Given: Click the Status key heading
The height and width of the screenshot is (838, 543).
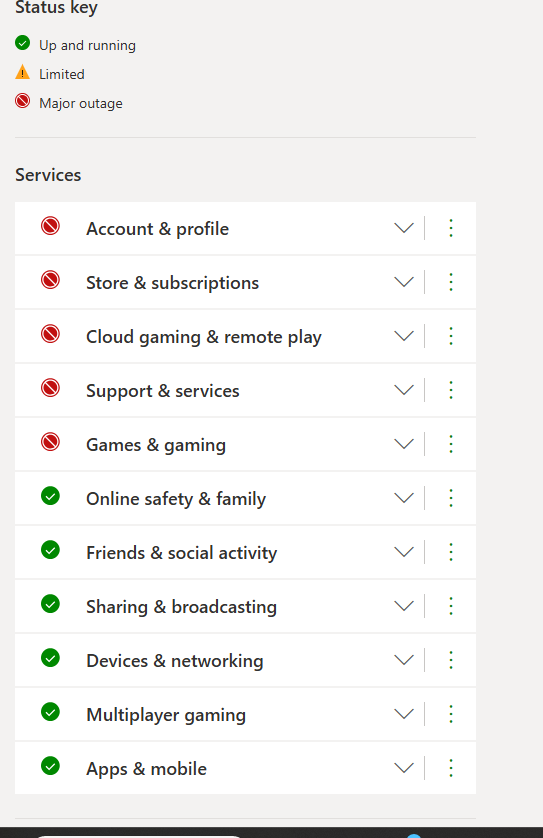Looking at the screenshot, I should click(57, 8).
